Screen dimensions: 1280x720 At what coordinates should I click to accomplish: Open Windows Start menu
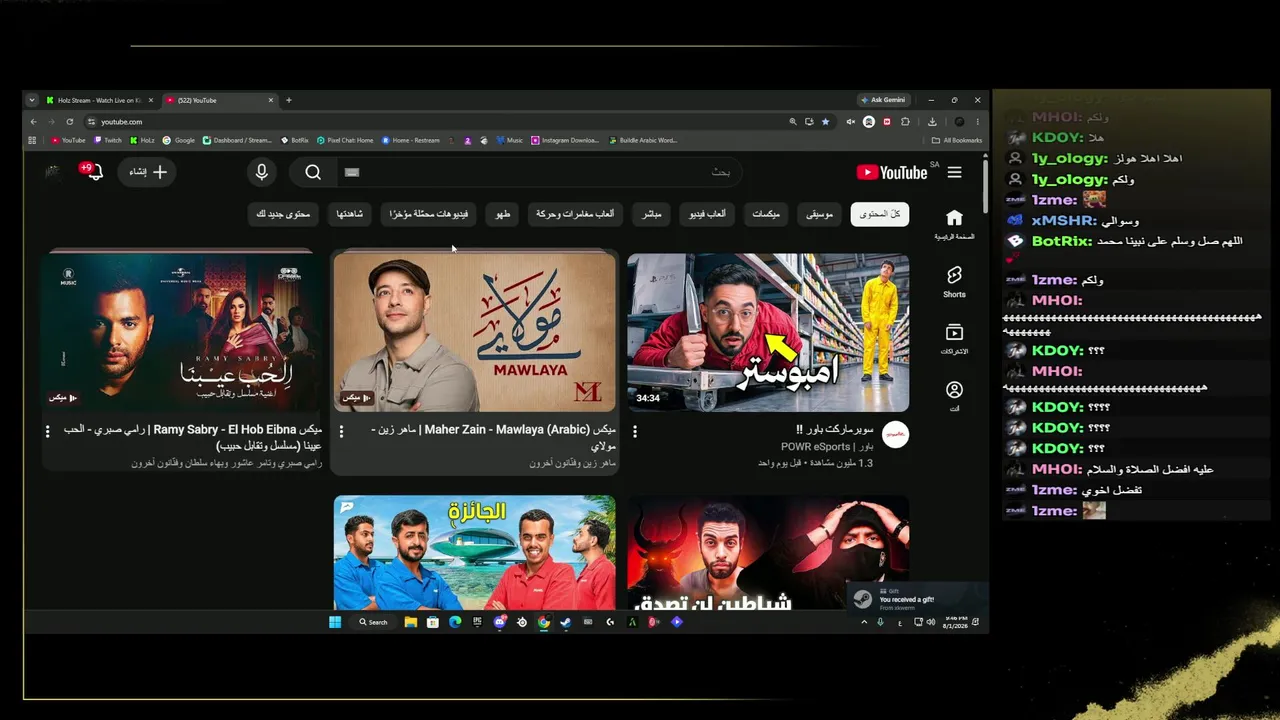coord(335,622)
